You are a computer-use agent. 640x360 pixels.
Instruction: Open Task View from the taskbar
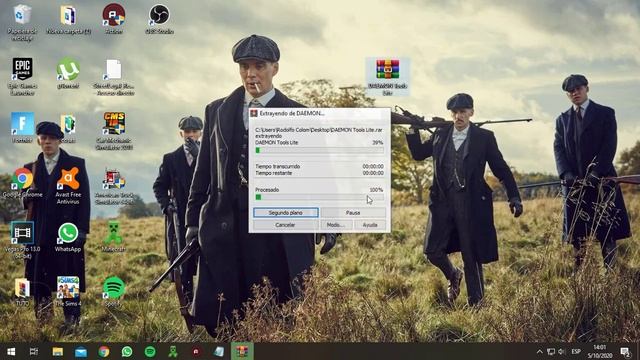[x=34, y=351]
